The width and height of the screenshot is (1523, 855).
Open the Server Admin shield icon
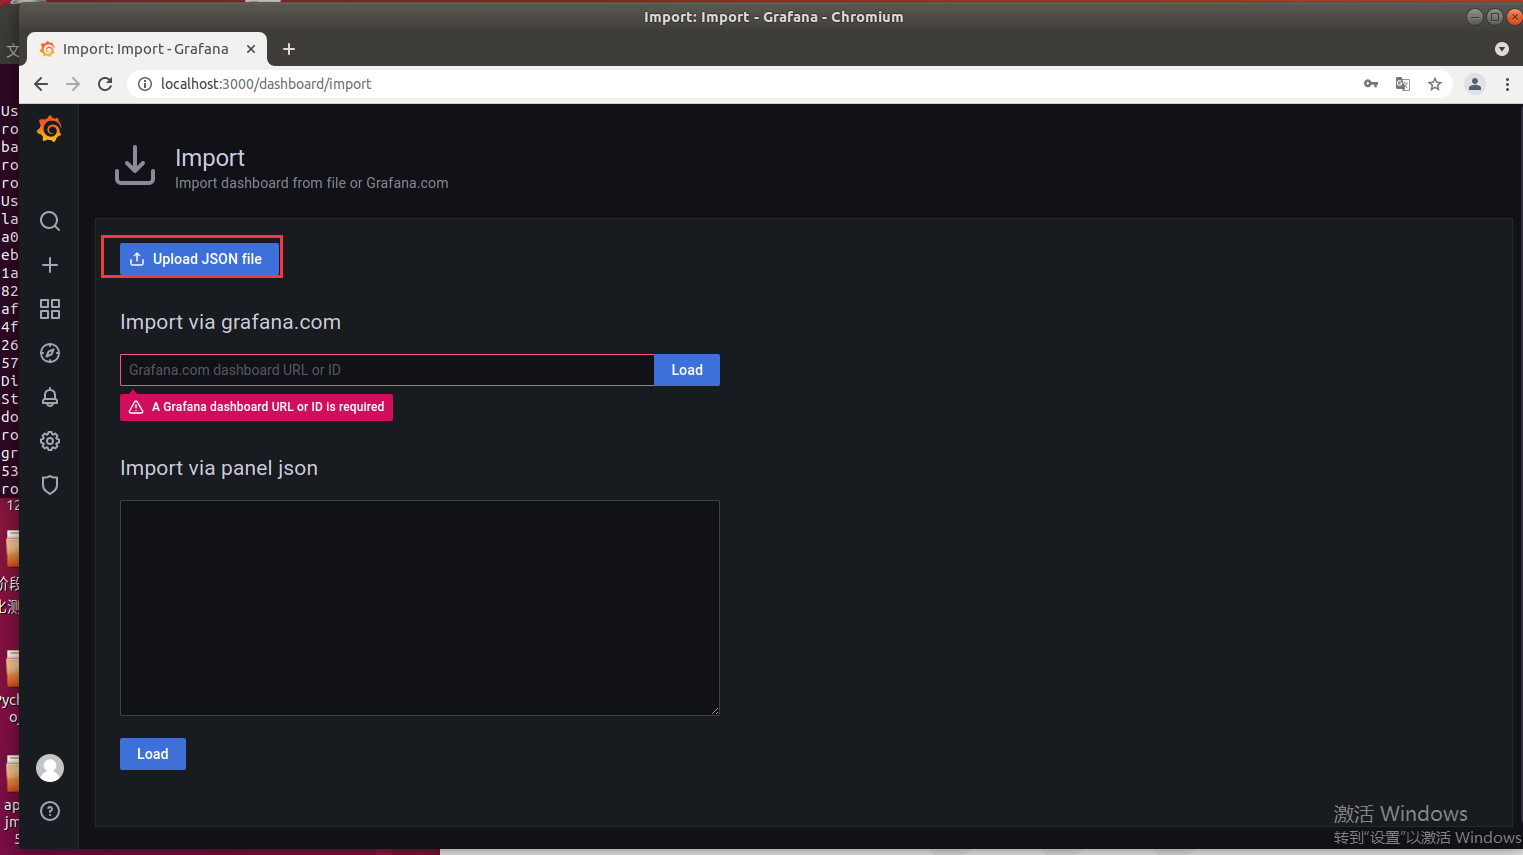pyautogui.click(x=50, y=485)
